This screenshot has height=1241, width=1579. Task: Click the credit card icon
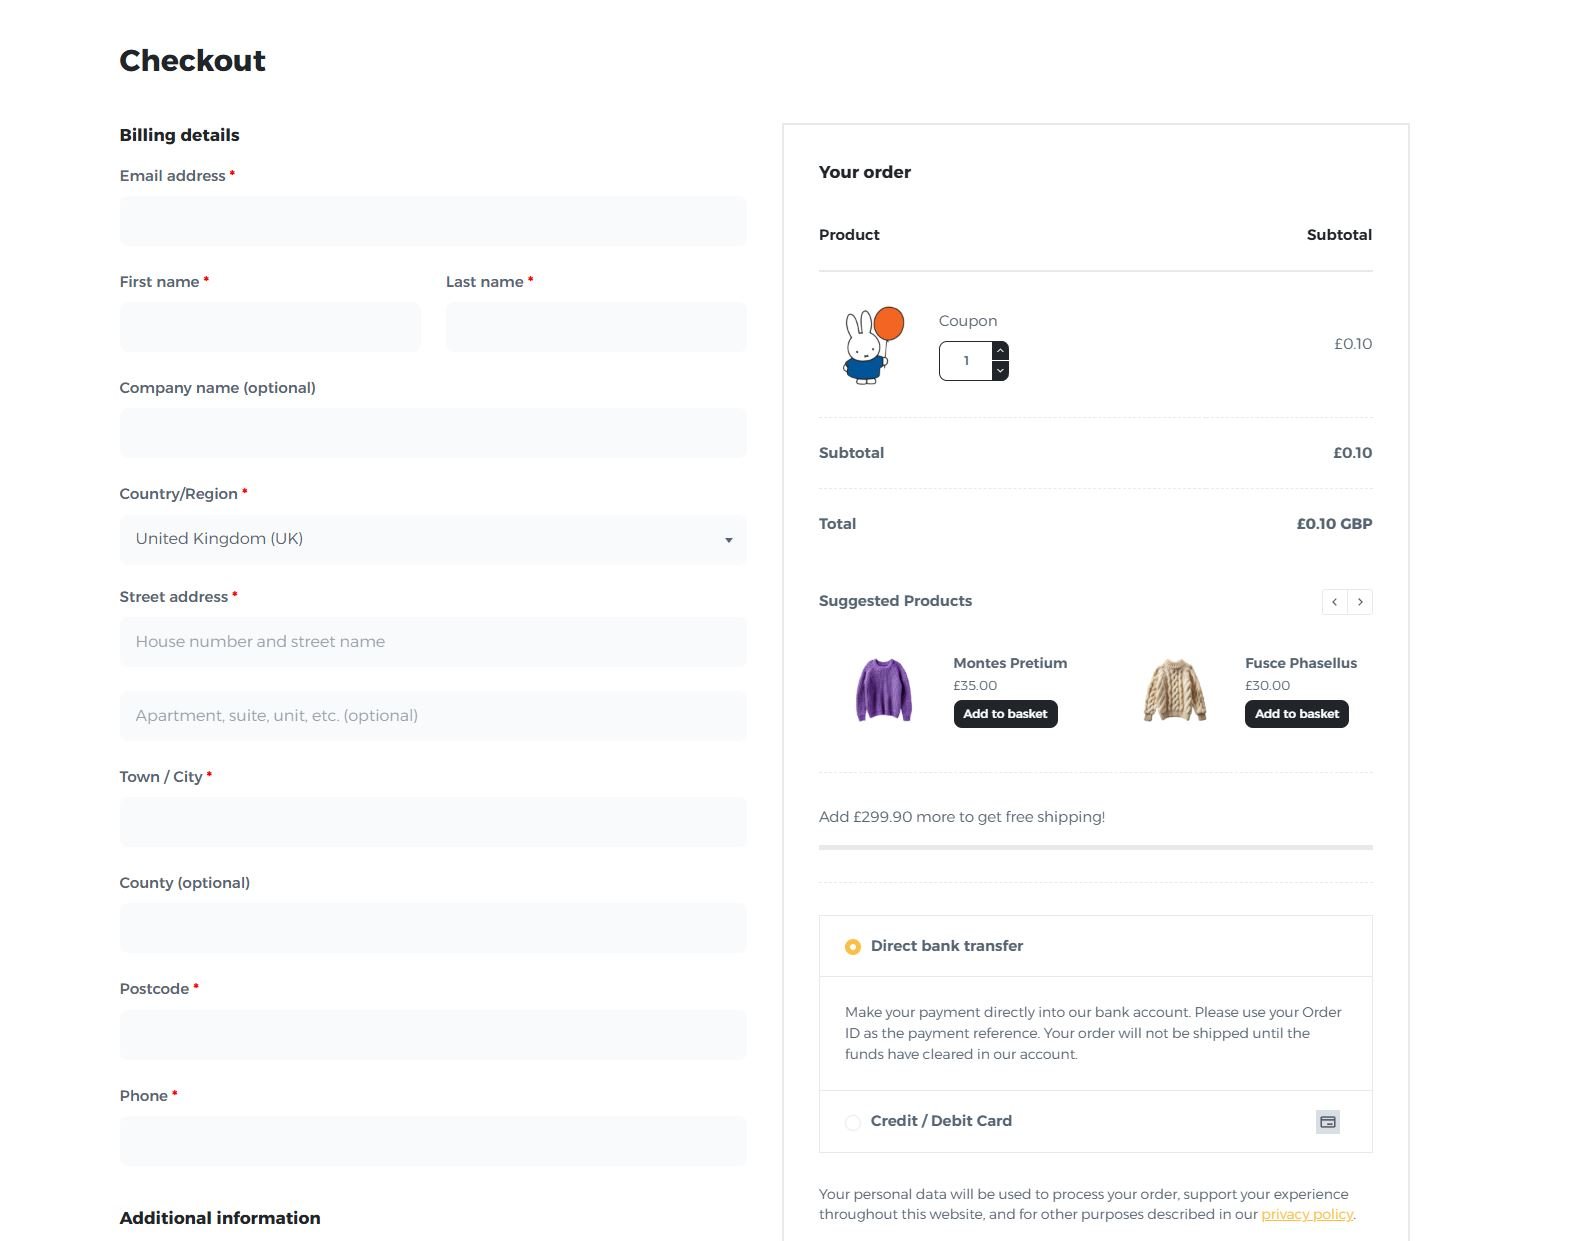click(x=1327, y=1122)
